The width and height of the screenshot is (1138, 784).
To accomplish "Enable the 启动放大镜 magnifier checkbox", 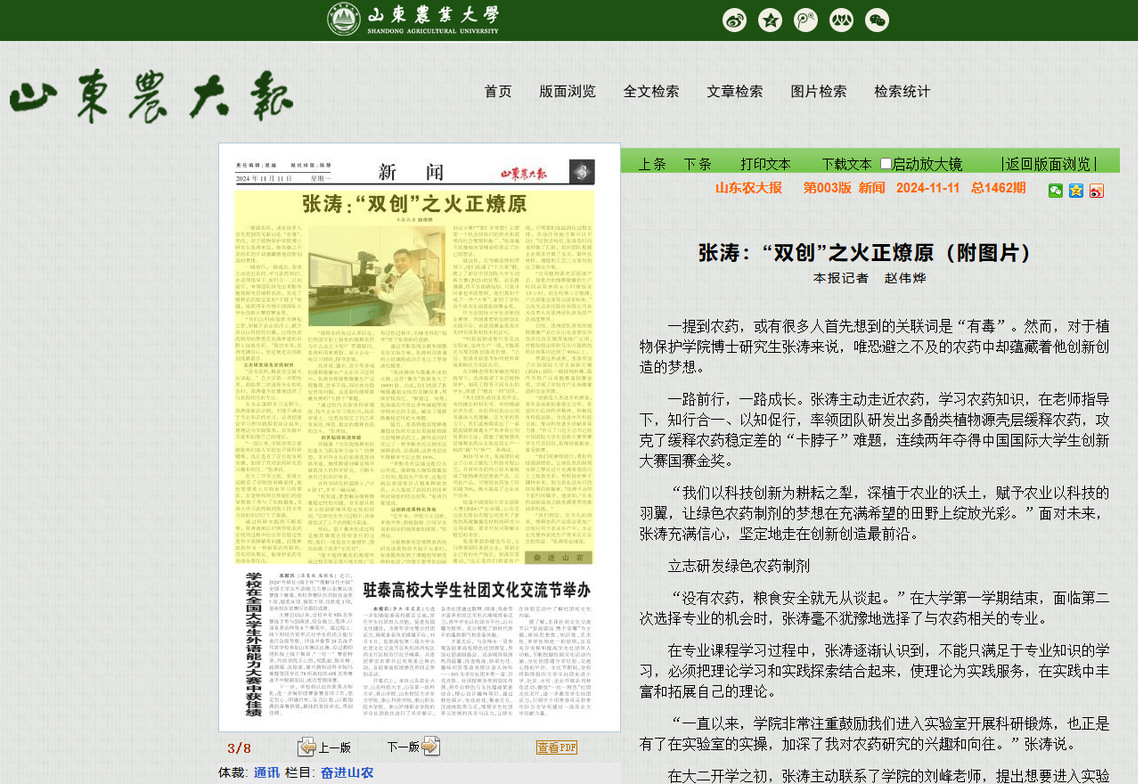I will 886,163.
